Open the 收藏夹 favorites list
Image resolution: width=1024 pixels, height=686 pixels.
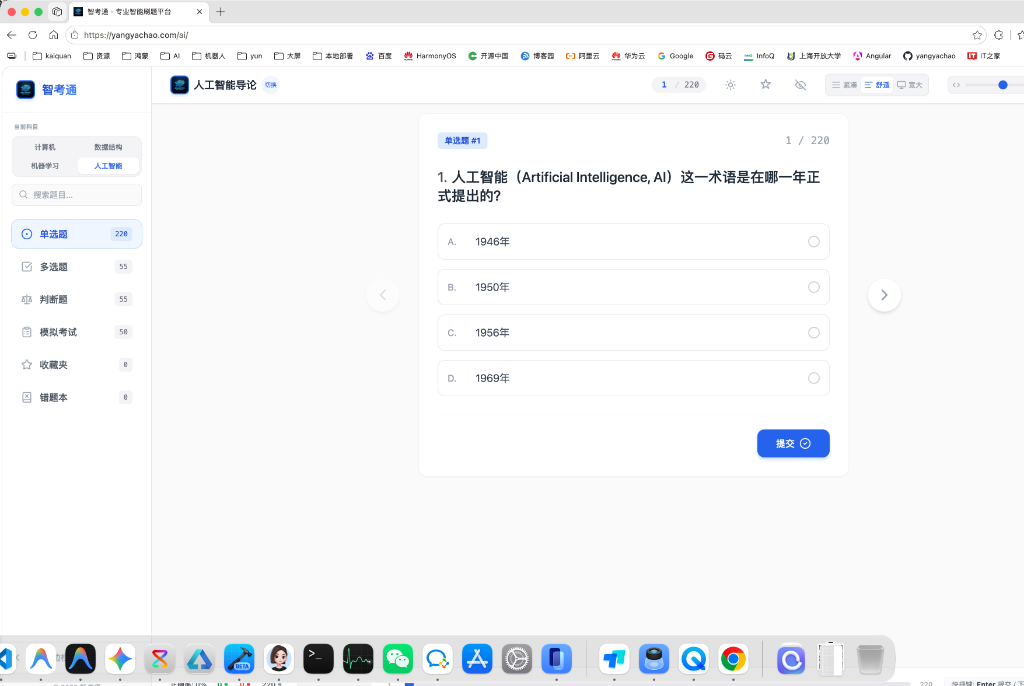click(77, 365)
